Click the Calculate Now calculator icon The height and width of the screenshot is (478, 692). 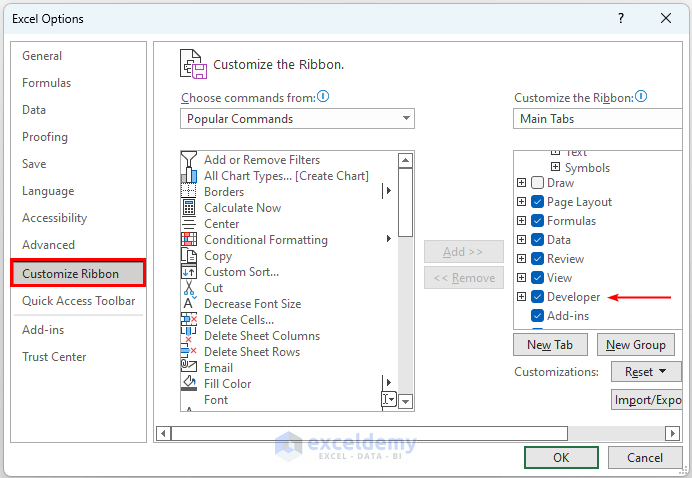click(x=189, y=207)
